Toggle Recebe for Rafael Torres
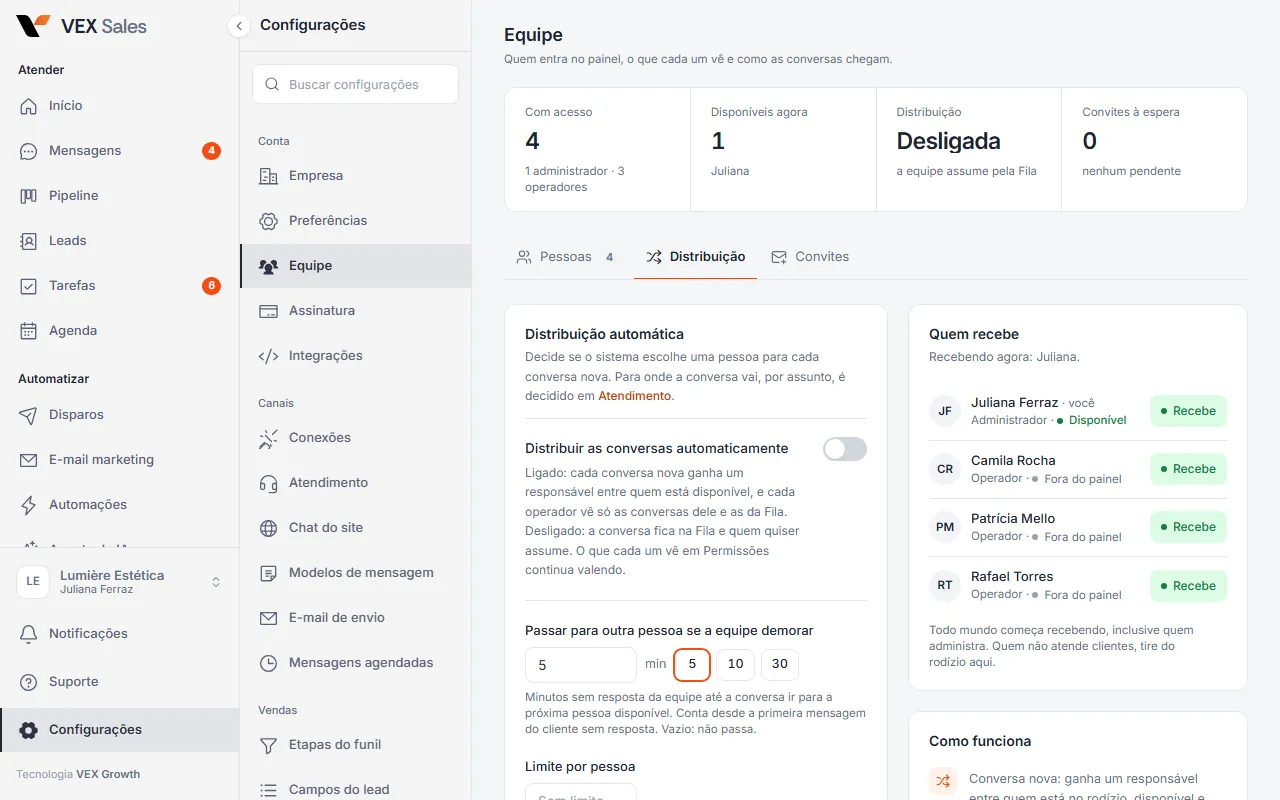Image resolution: width=1280 pixels, height=800 pixels. 1188,586
